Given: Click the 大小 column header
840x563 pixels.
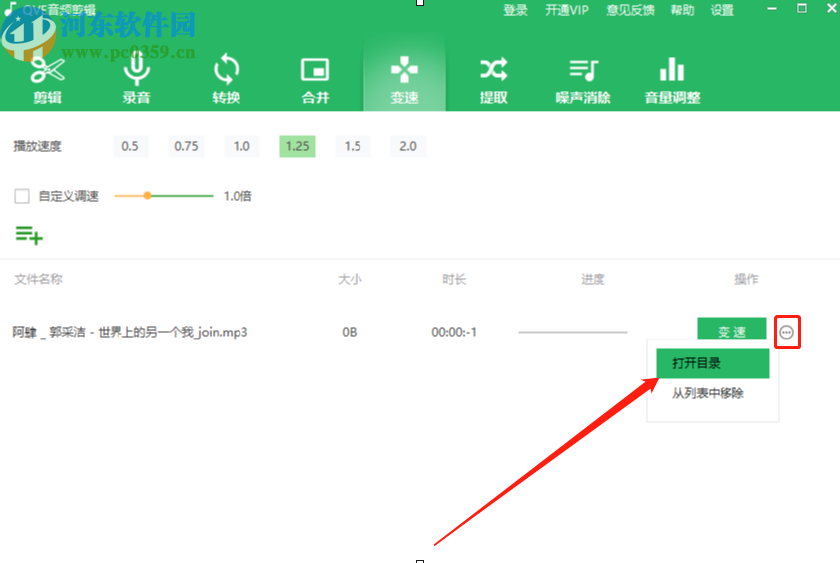Looking at the screenshot, I should pyautogui.click(x=350, y=279).
